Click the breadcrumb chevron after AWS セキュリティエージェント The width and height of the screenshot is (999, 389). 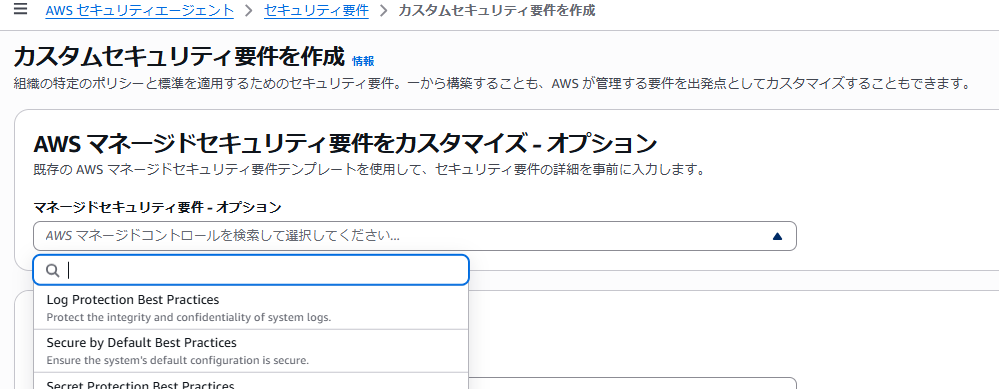point(248,11)
